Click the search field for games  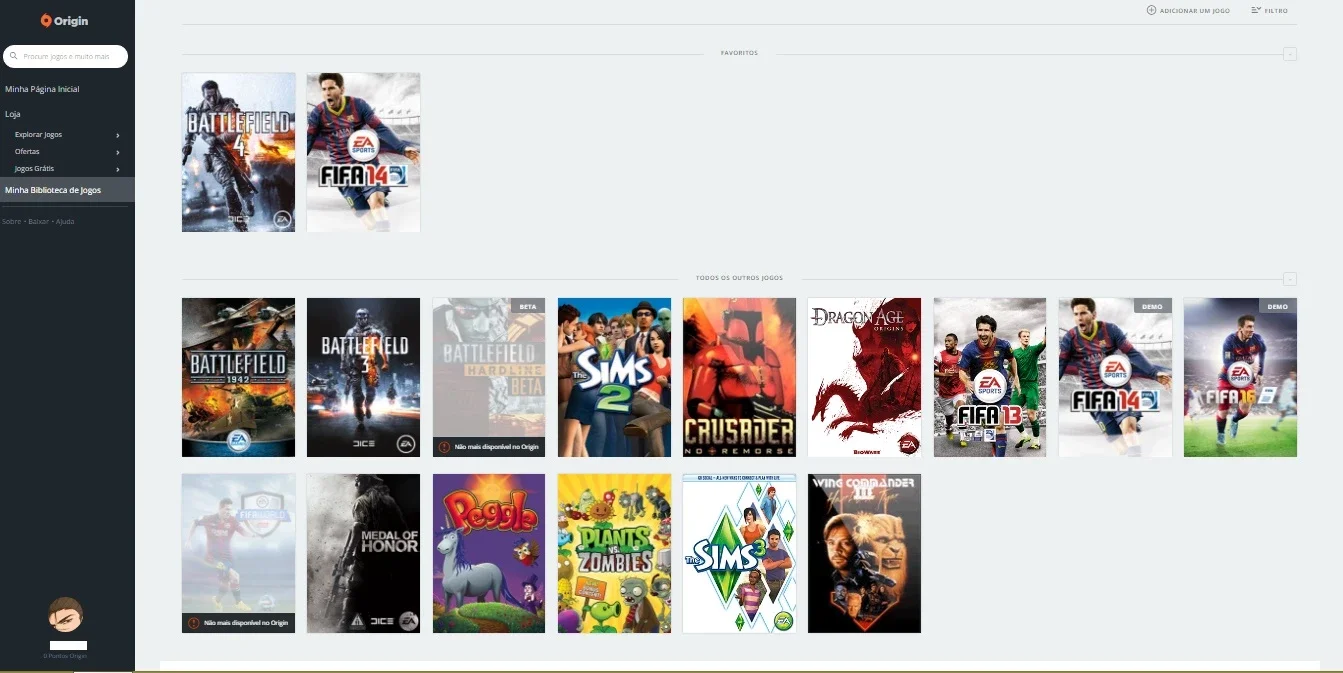pos(66,56)
